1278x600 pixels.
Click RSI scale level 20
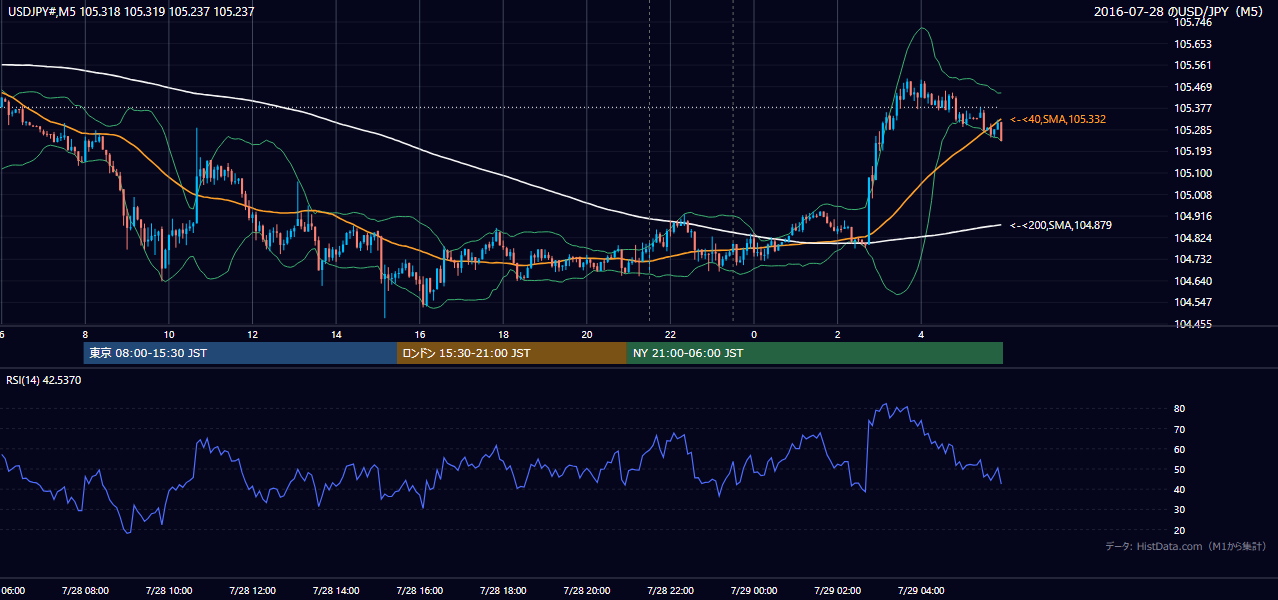click(1180, 530)
